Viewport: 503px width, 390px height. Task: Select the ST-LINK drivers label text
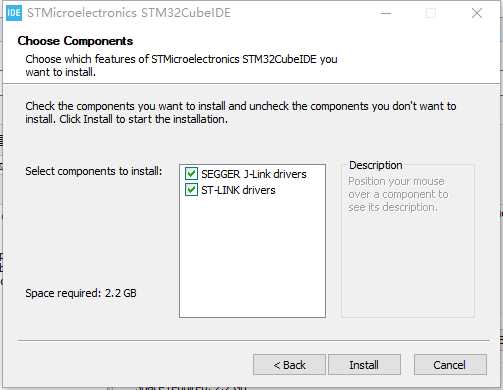click(x=238, y=190)
